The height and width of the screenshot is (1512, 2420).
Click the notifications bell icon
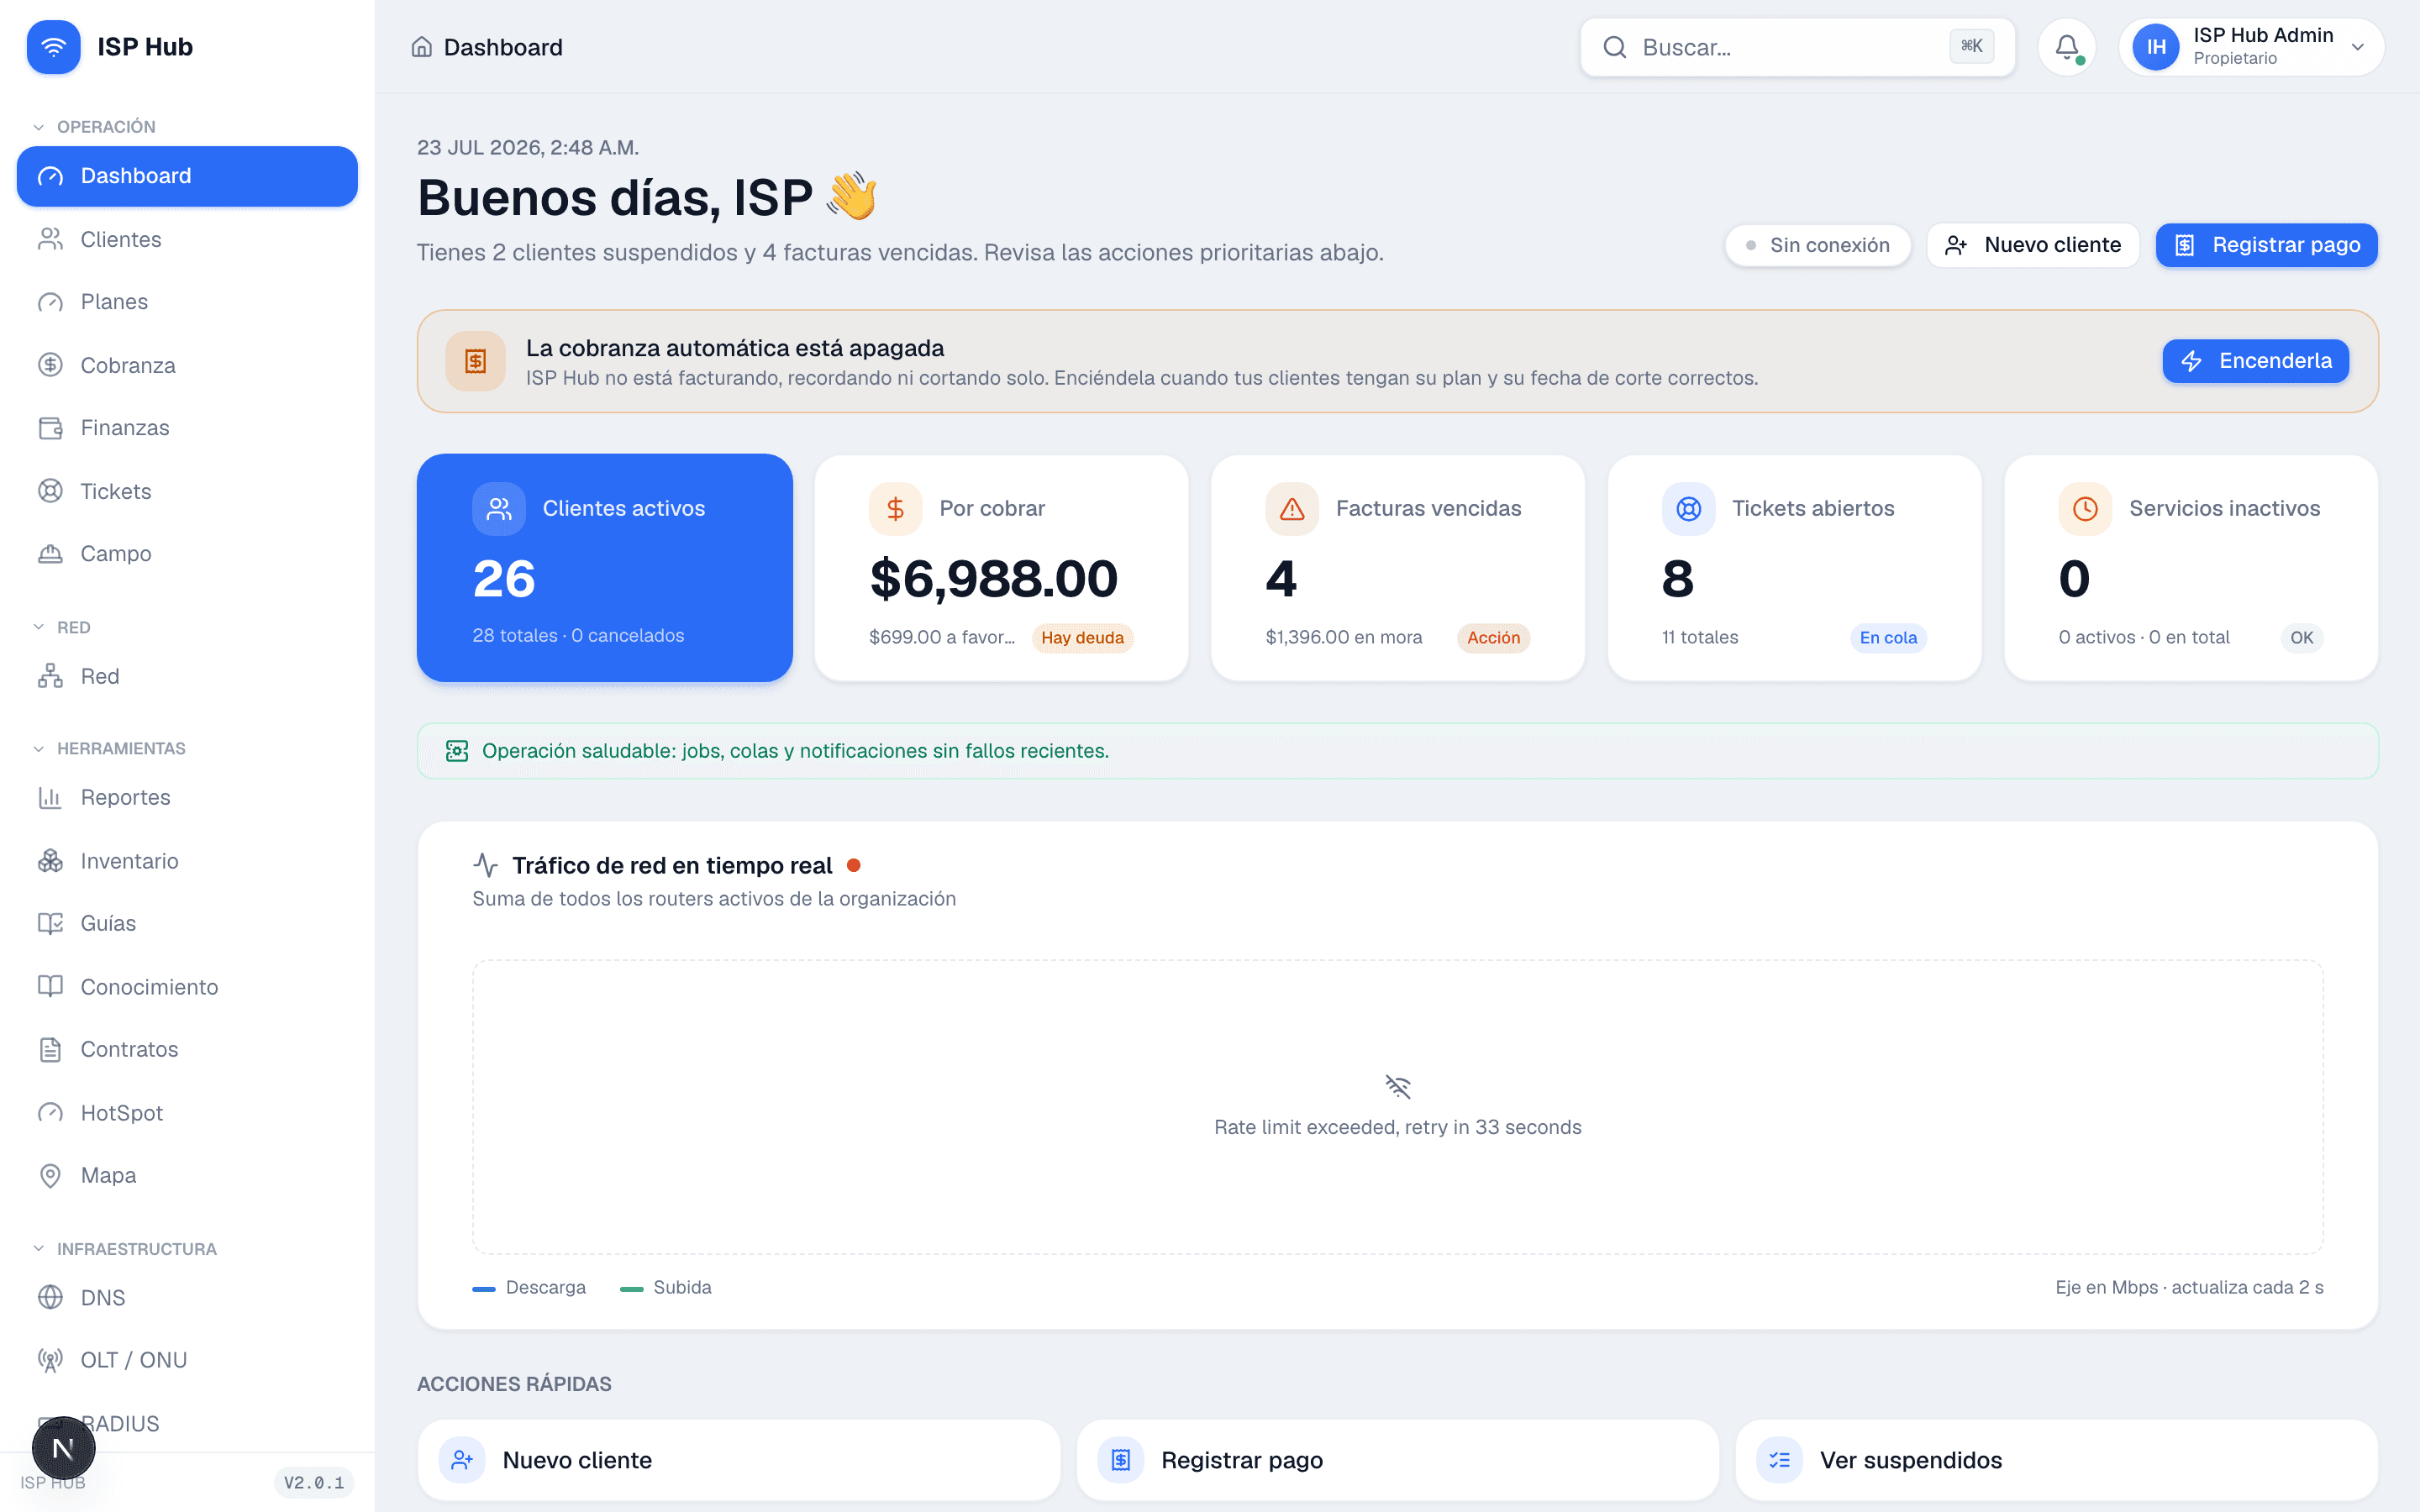click(2067, 47)
